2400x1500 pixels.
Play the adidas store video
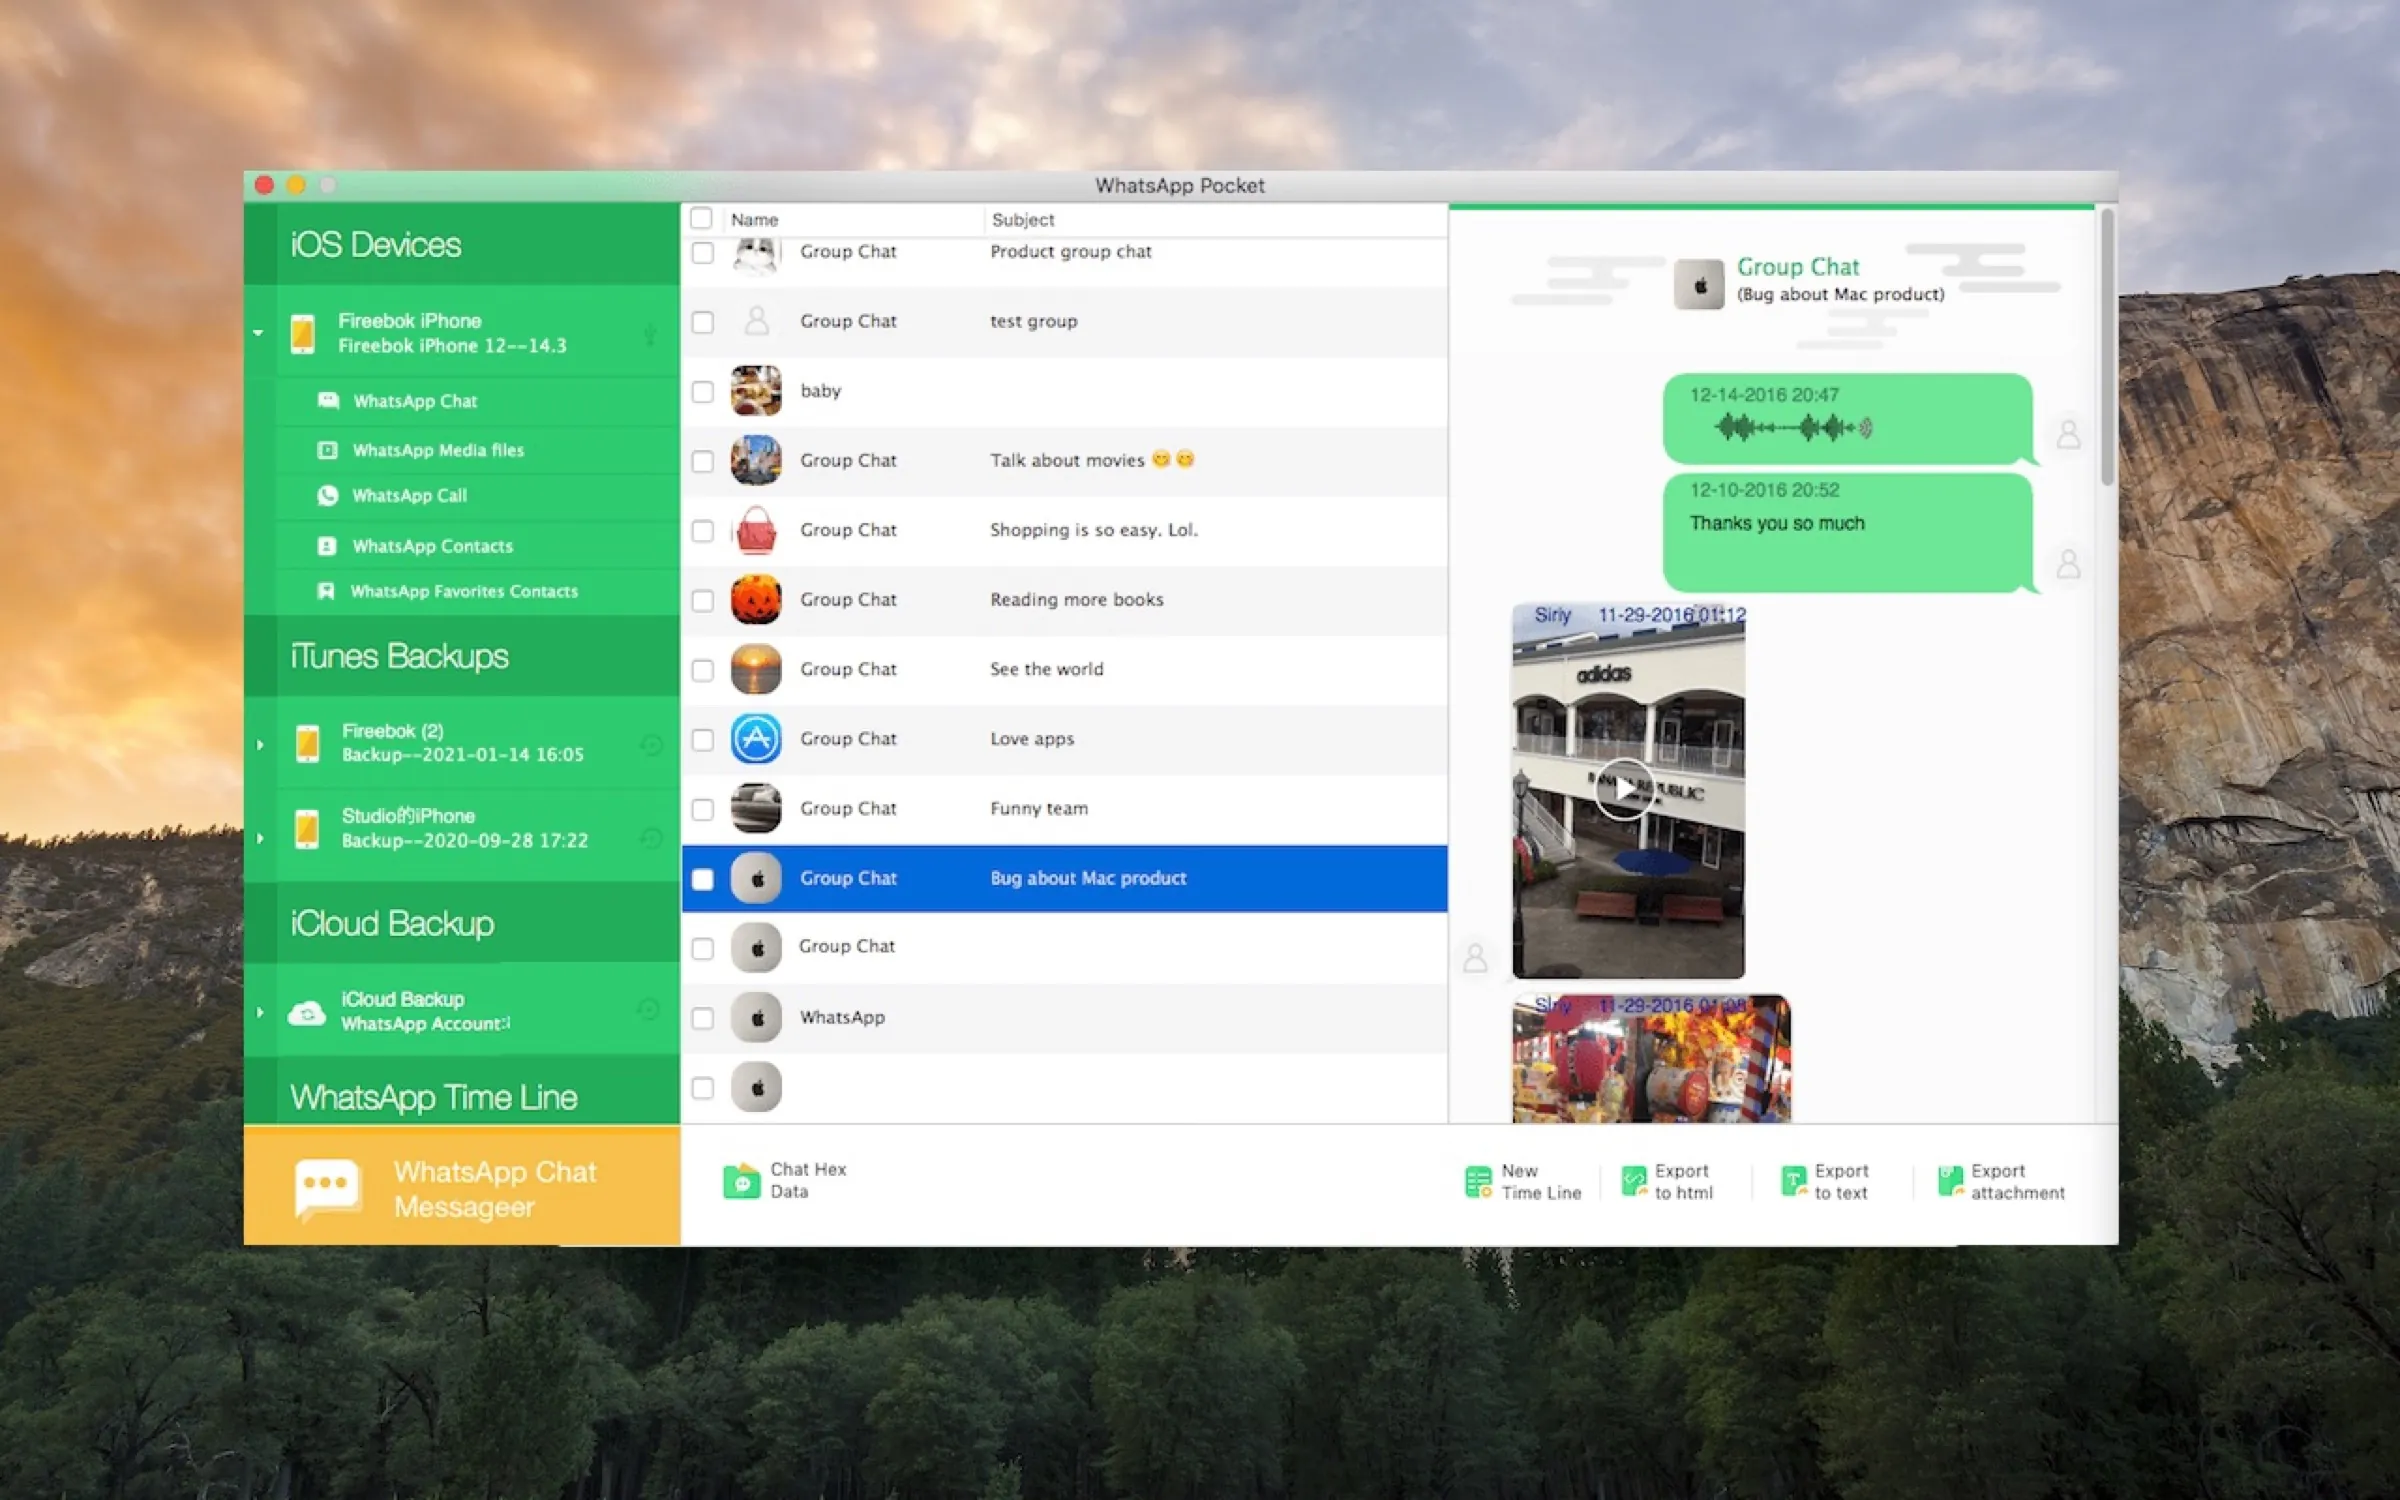click(1623, 790)
